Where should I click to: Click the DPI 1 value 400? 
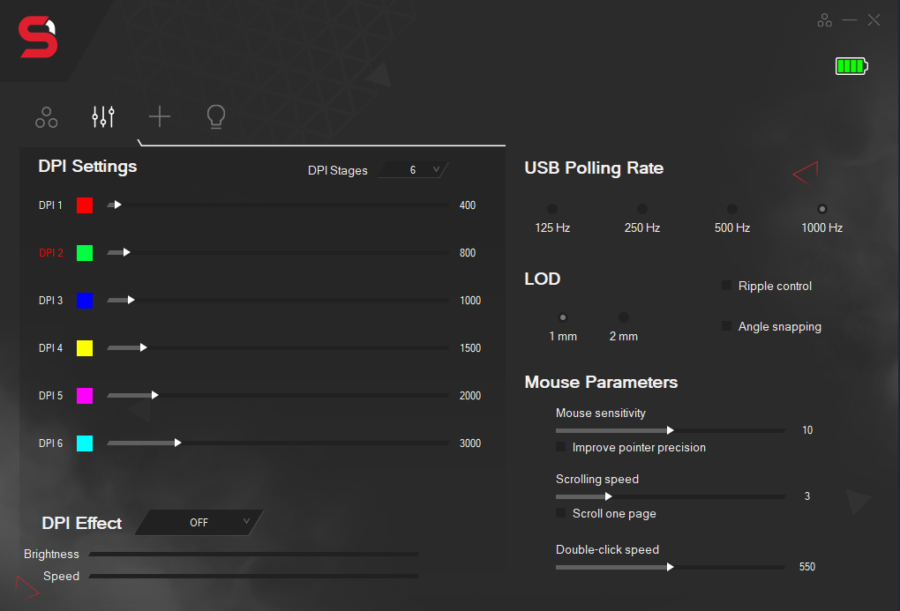pyautogui.click(x=467, y=205)
